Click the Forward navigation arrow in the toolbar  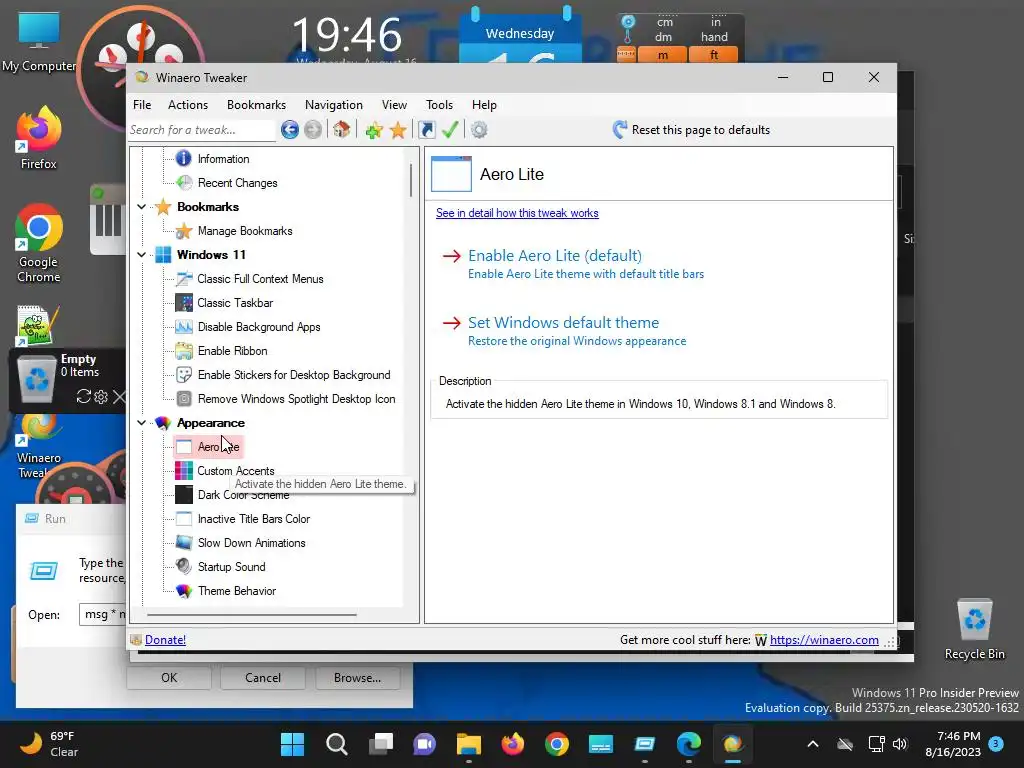313,130
